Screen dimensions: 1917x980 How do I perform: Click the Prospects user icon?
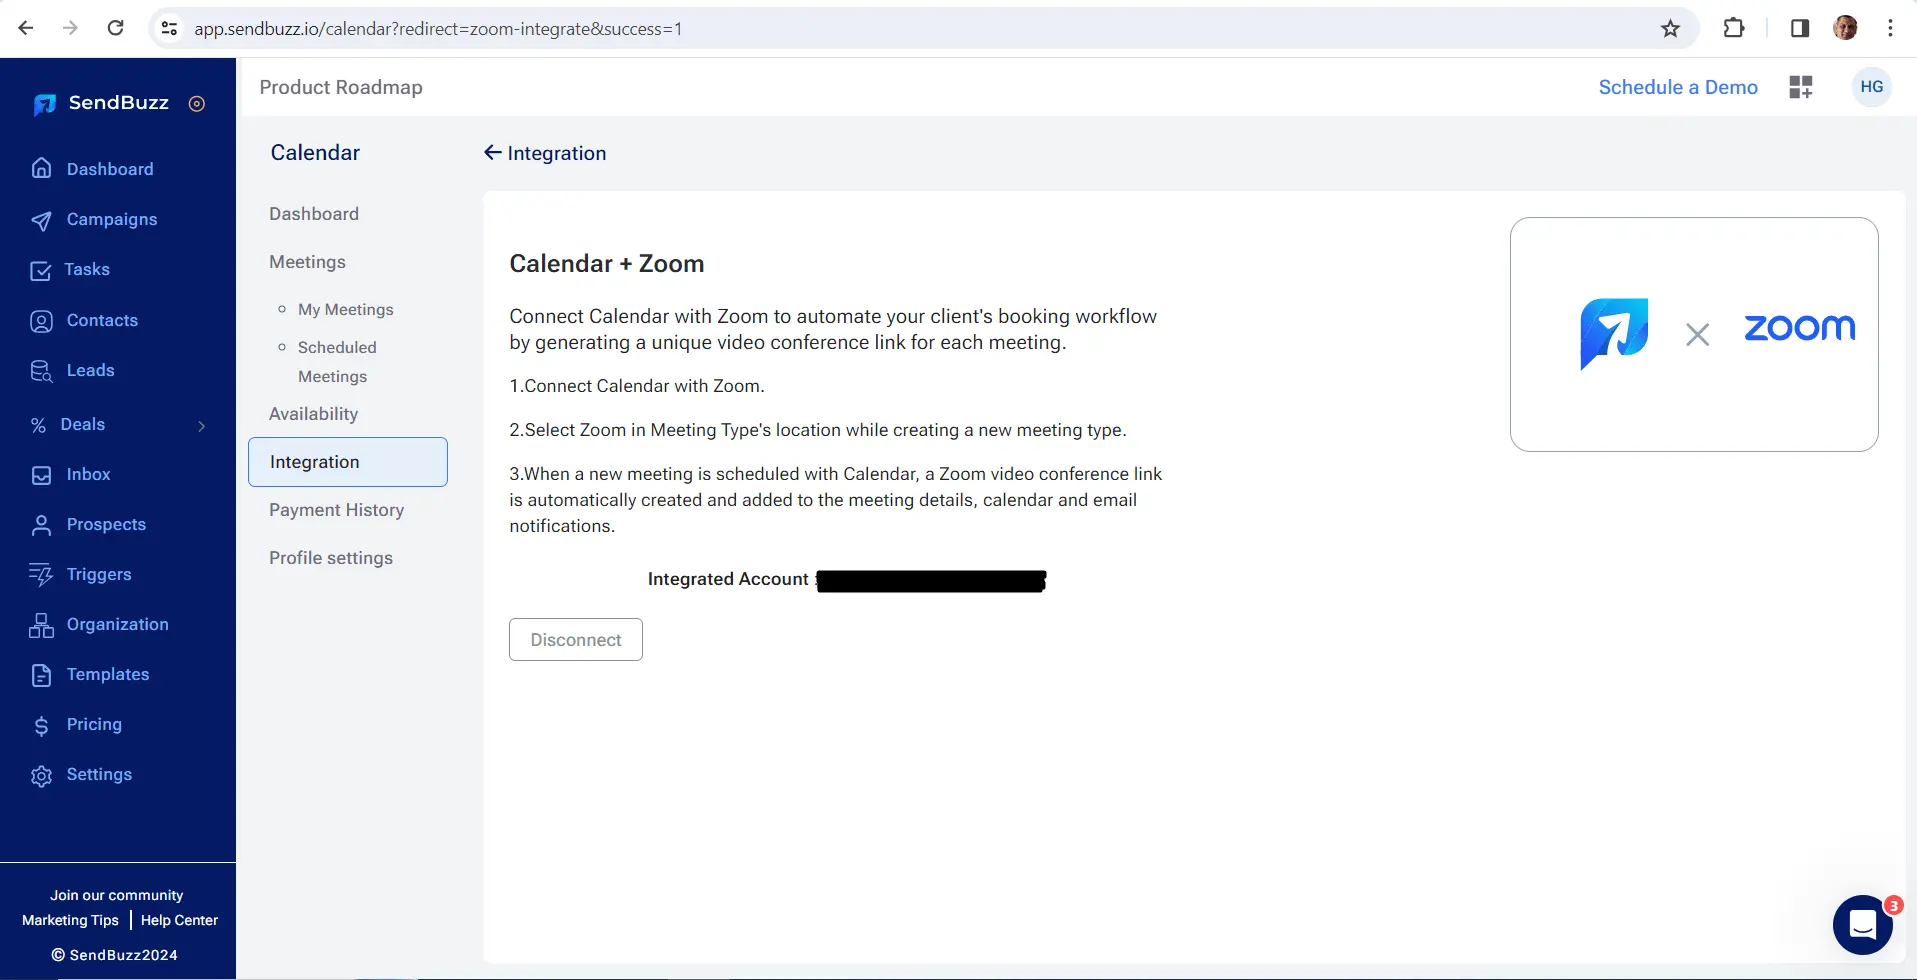point(41,525)
